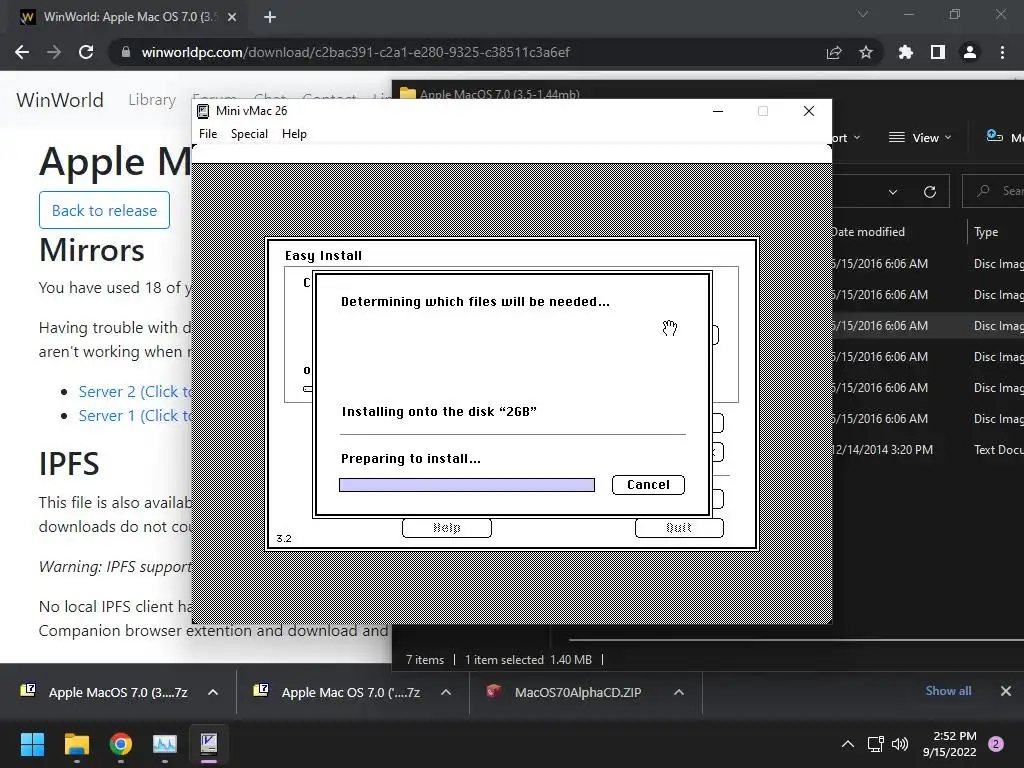Click the network tray icon

[875, 744]
